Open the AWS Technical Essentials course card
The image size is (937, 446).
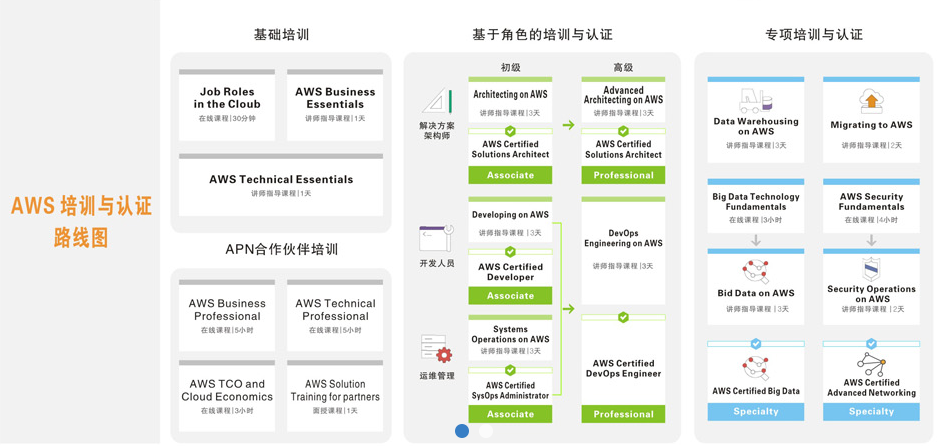281,185
